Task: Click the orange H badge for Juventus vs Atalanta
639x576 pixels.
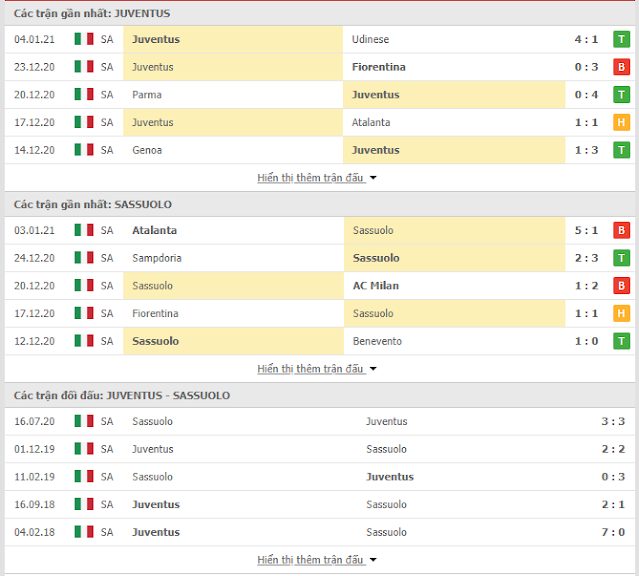Action: 621,123
